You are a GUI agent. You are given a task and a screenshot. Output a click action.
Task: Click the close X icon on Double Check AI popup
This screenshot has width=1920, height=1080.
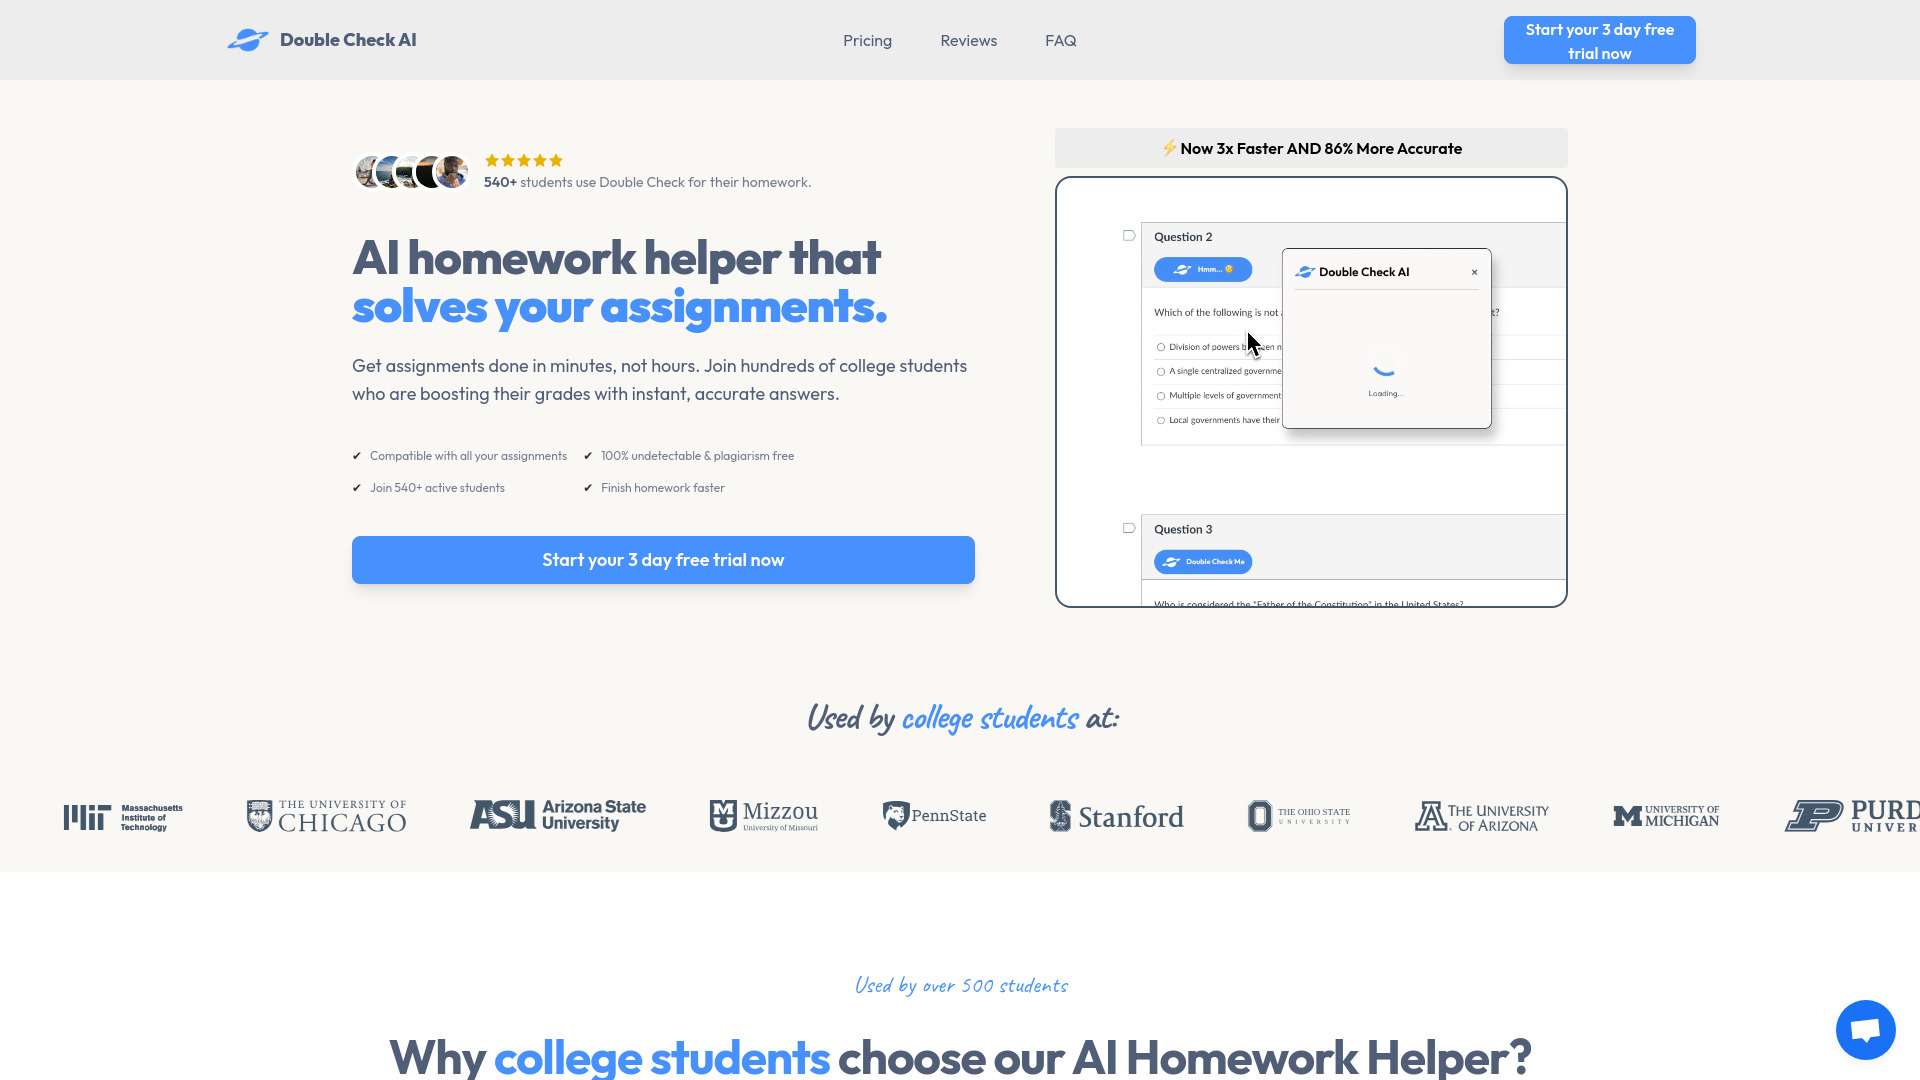[x=1473, y=272]
